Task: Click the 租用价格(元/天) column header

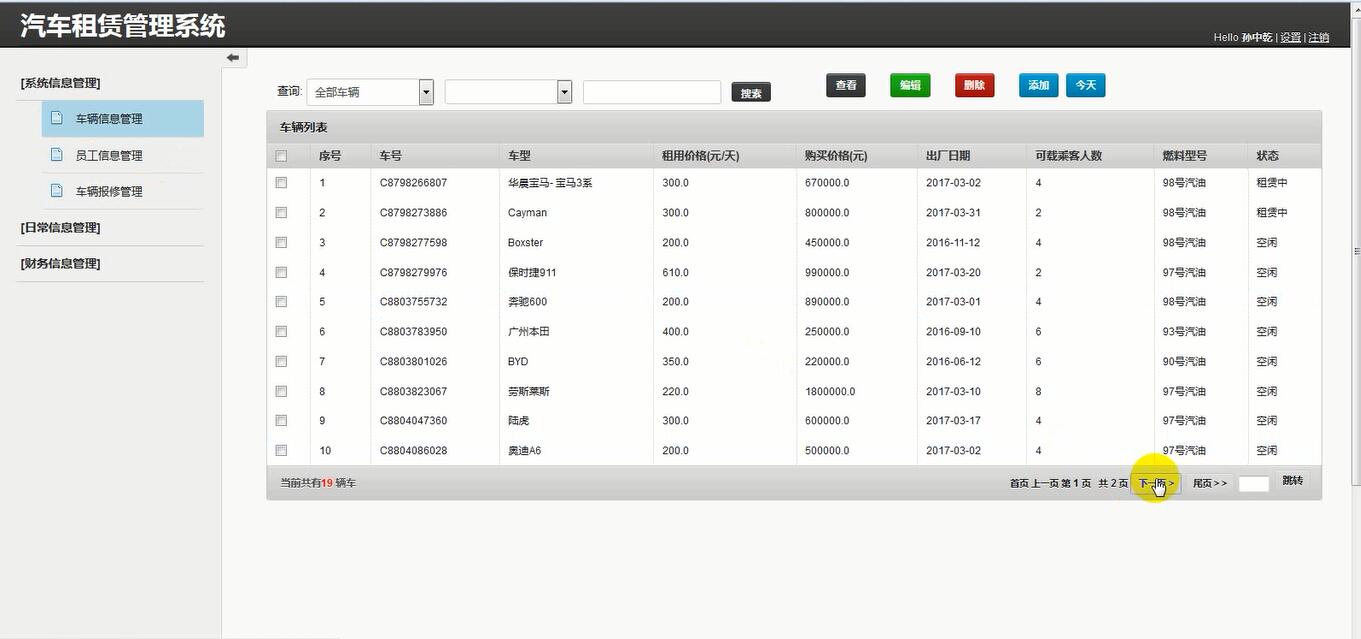Action: [x=700, y=156]
